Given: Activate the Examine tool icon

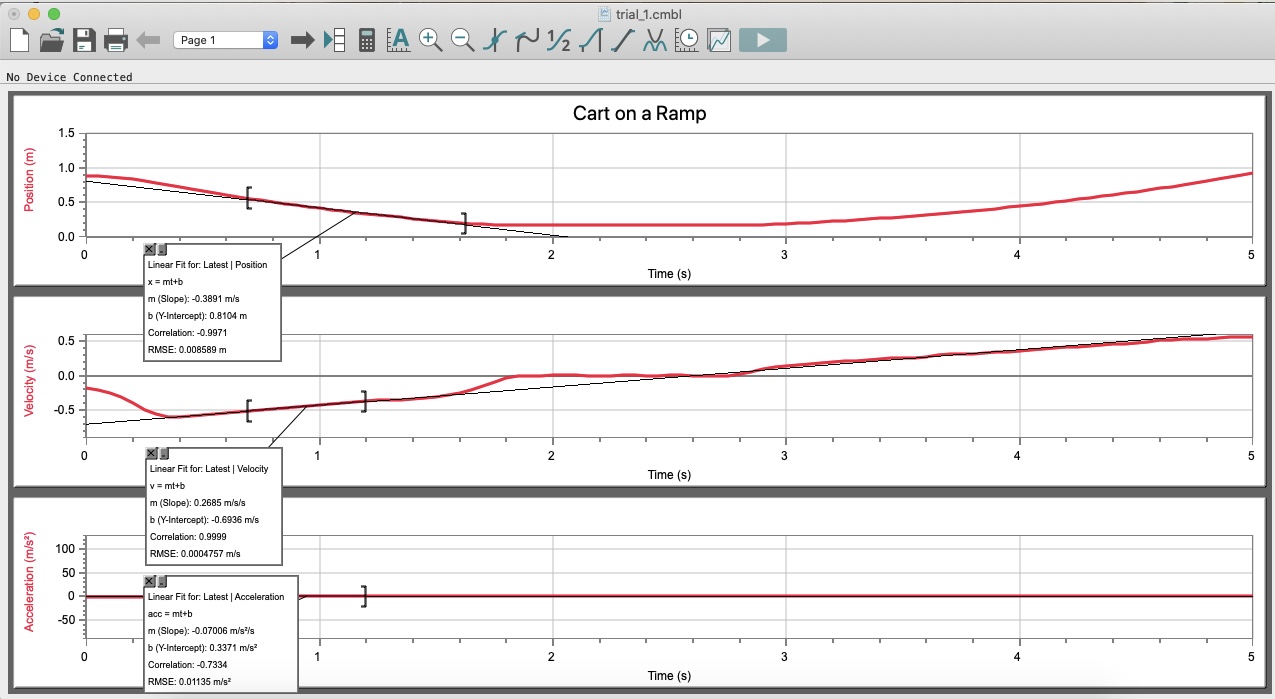Looking at the screenshot, I should (x=494, y=40).
